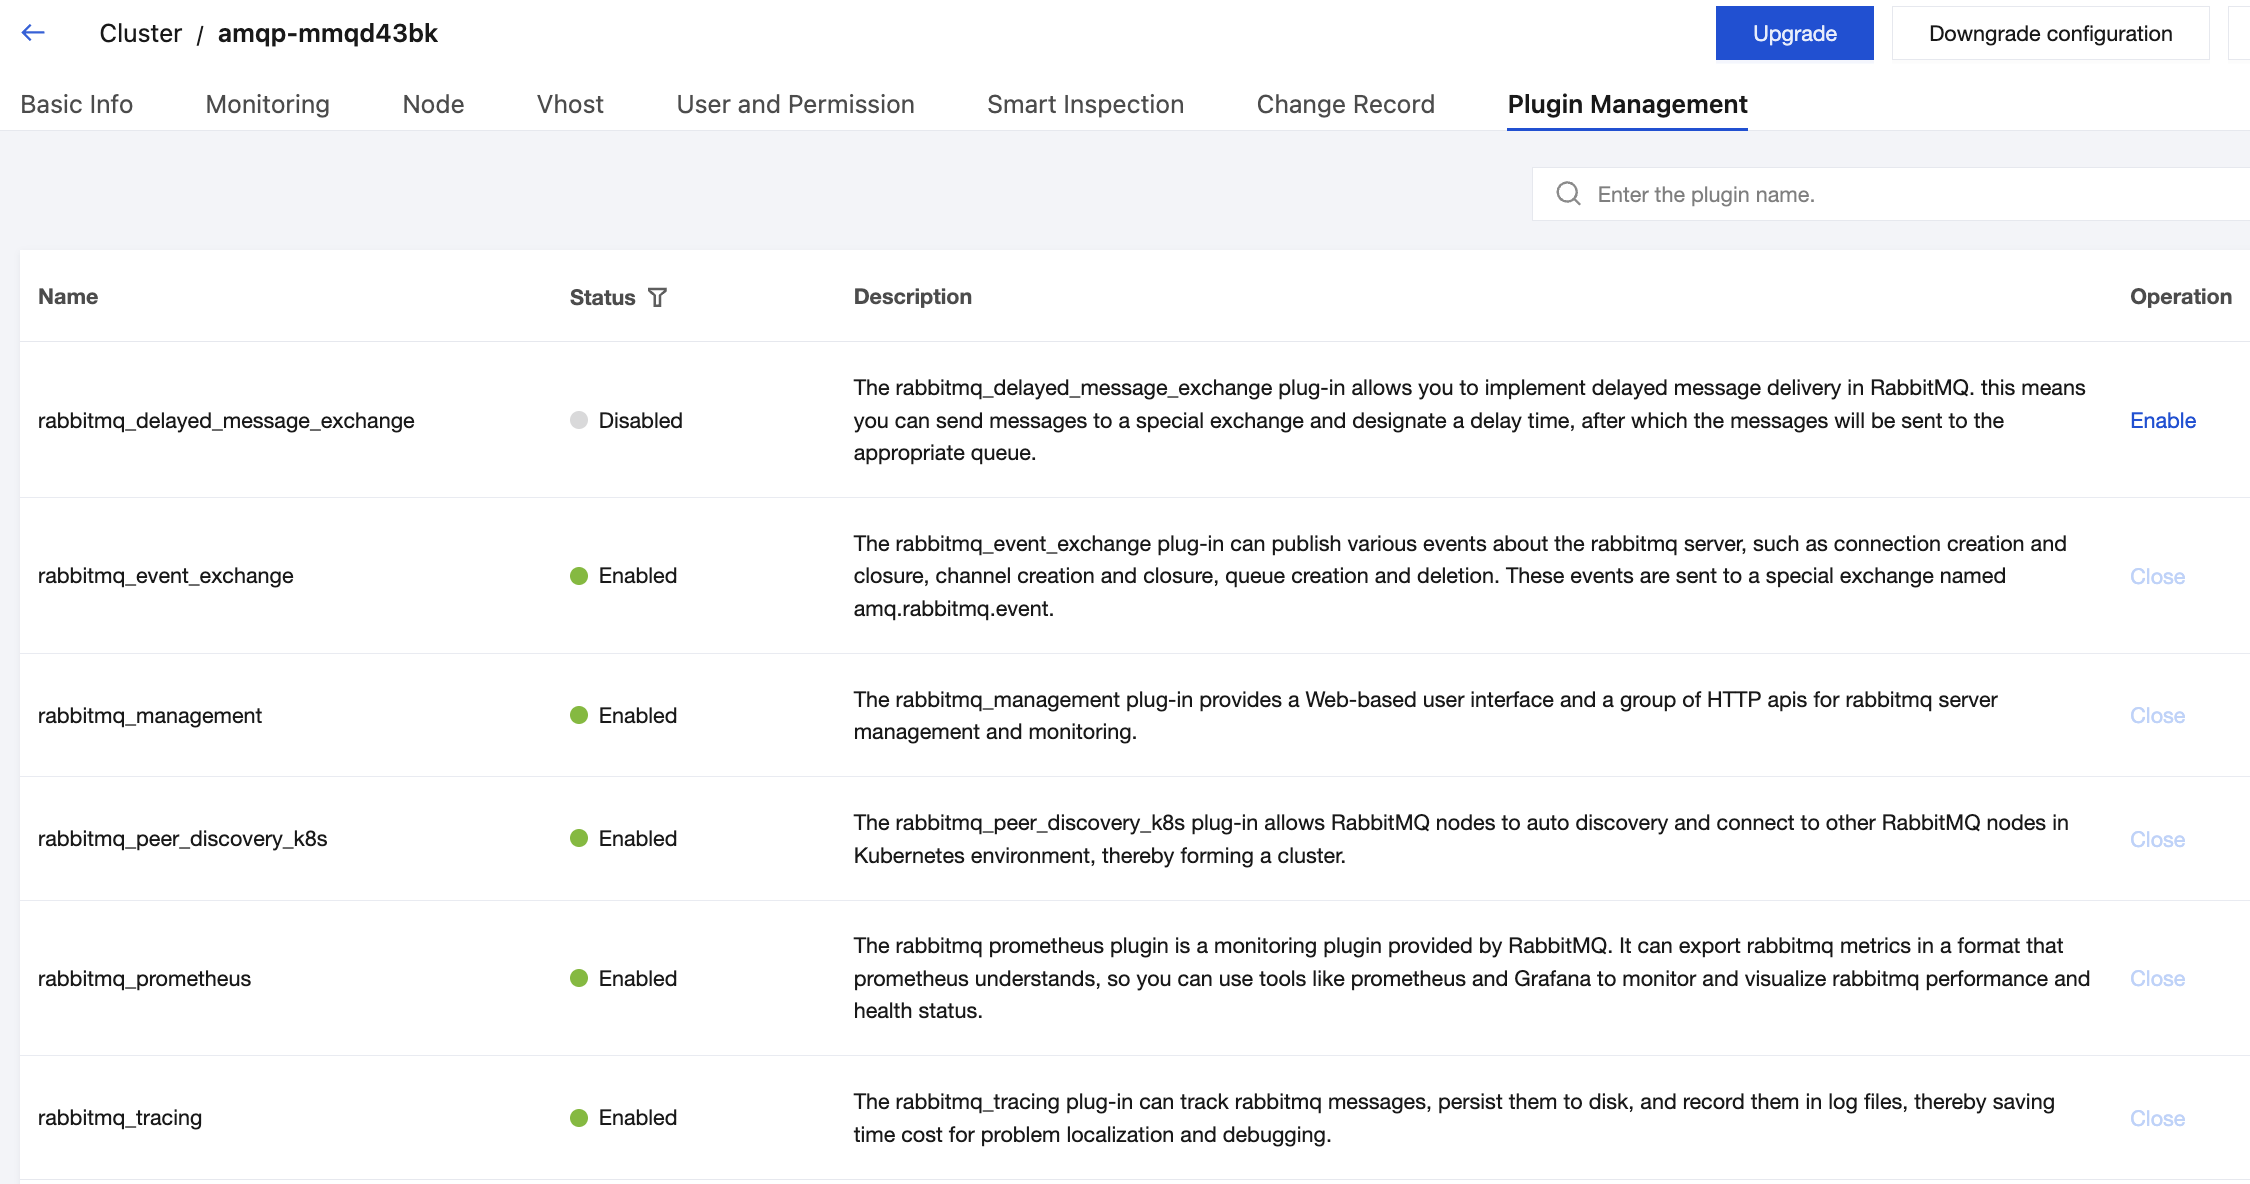Image resolution: width=2250 pixels, height=1184 pixels.
Task: Click the Downgrade configuration button
Action: [2050, 33]
